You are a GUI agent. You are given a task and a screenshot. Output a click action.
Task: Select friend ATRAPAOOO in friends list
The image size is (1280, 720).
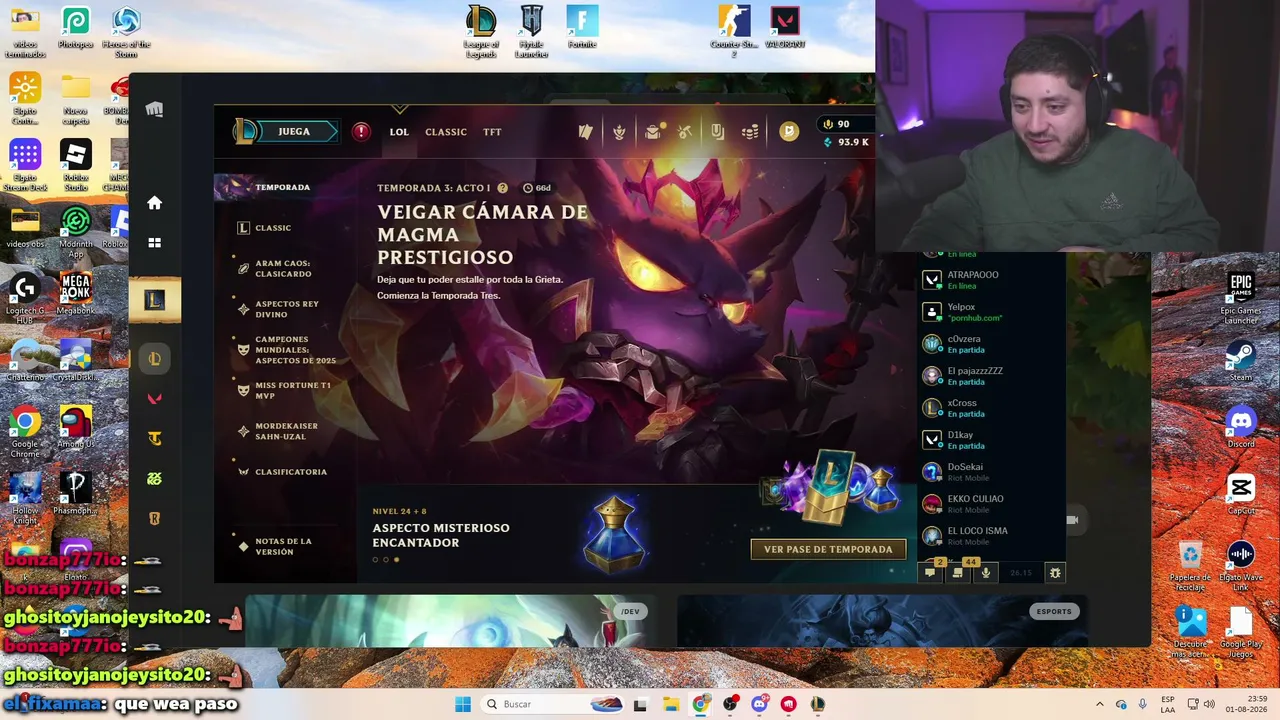[991, 280]
